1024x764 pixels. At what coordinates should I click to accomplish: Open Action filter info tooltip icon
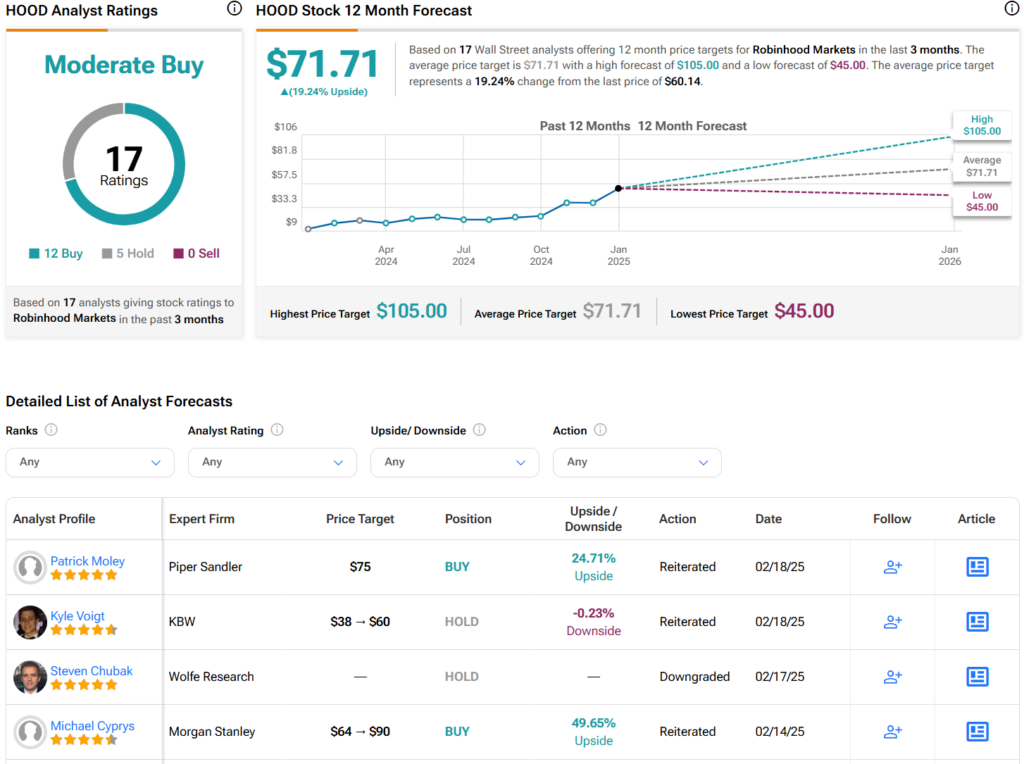pyautogui.click(x=600, y=430)
